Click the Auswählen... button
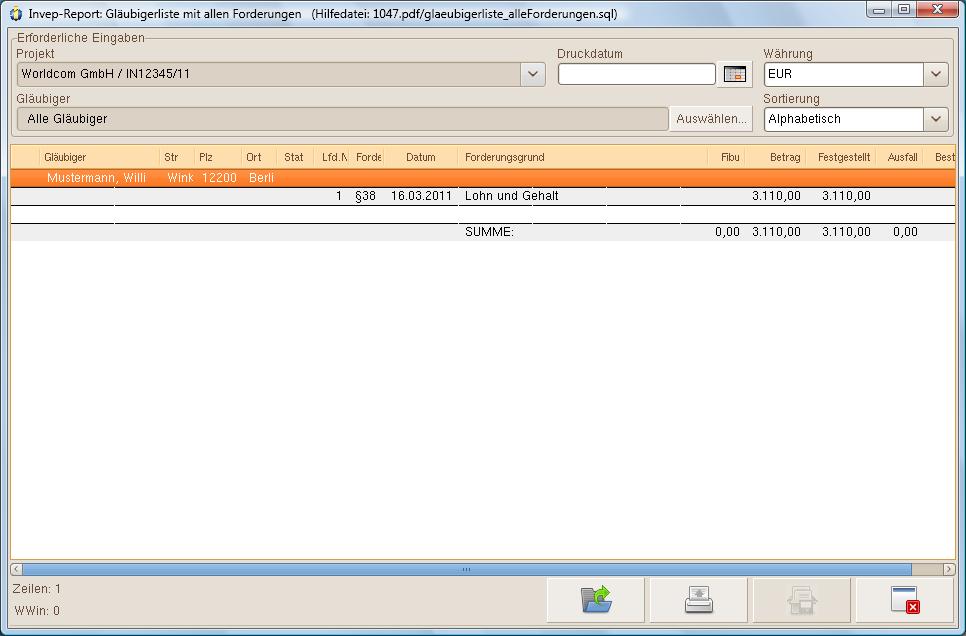Image resolution: width=966 pixels, height=636 pixels. 711,119
